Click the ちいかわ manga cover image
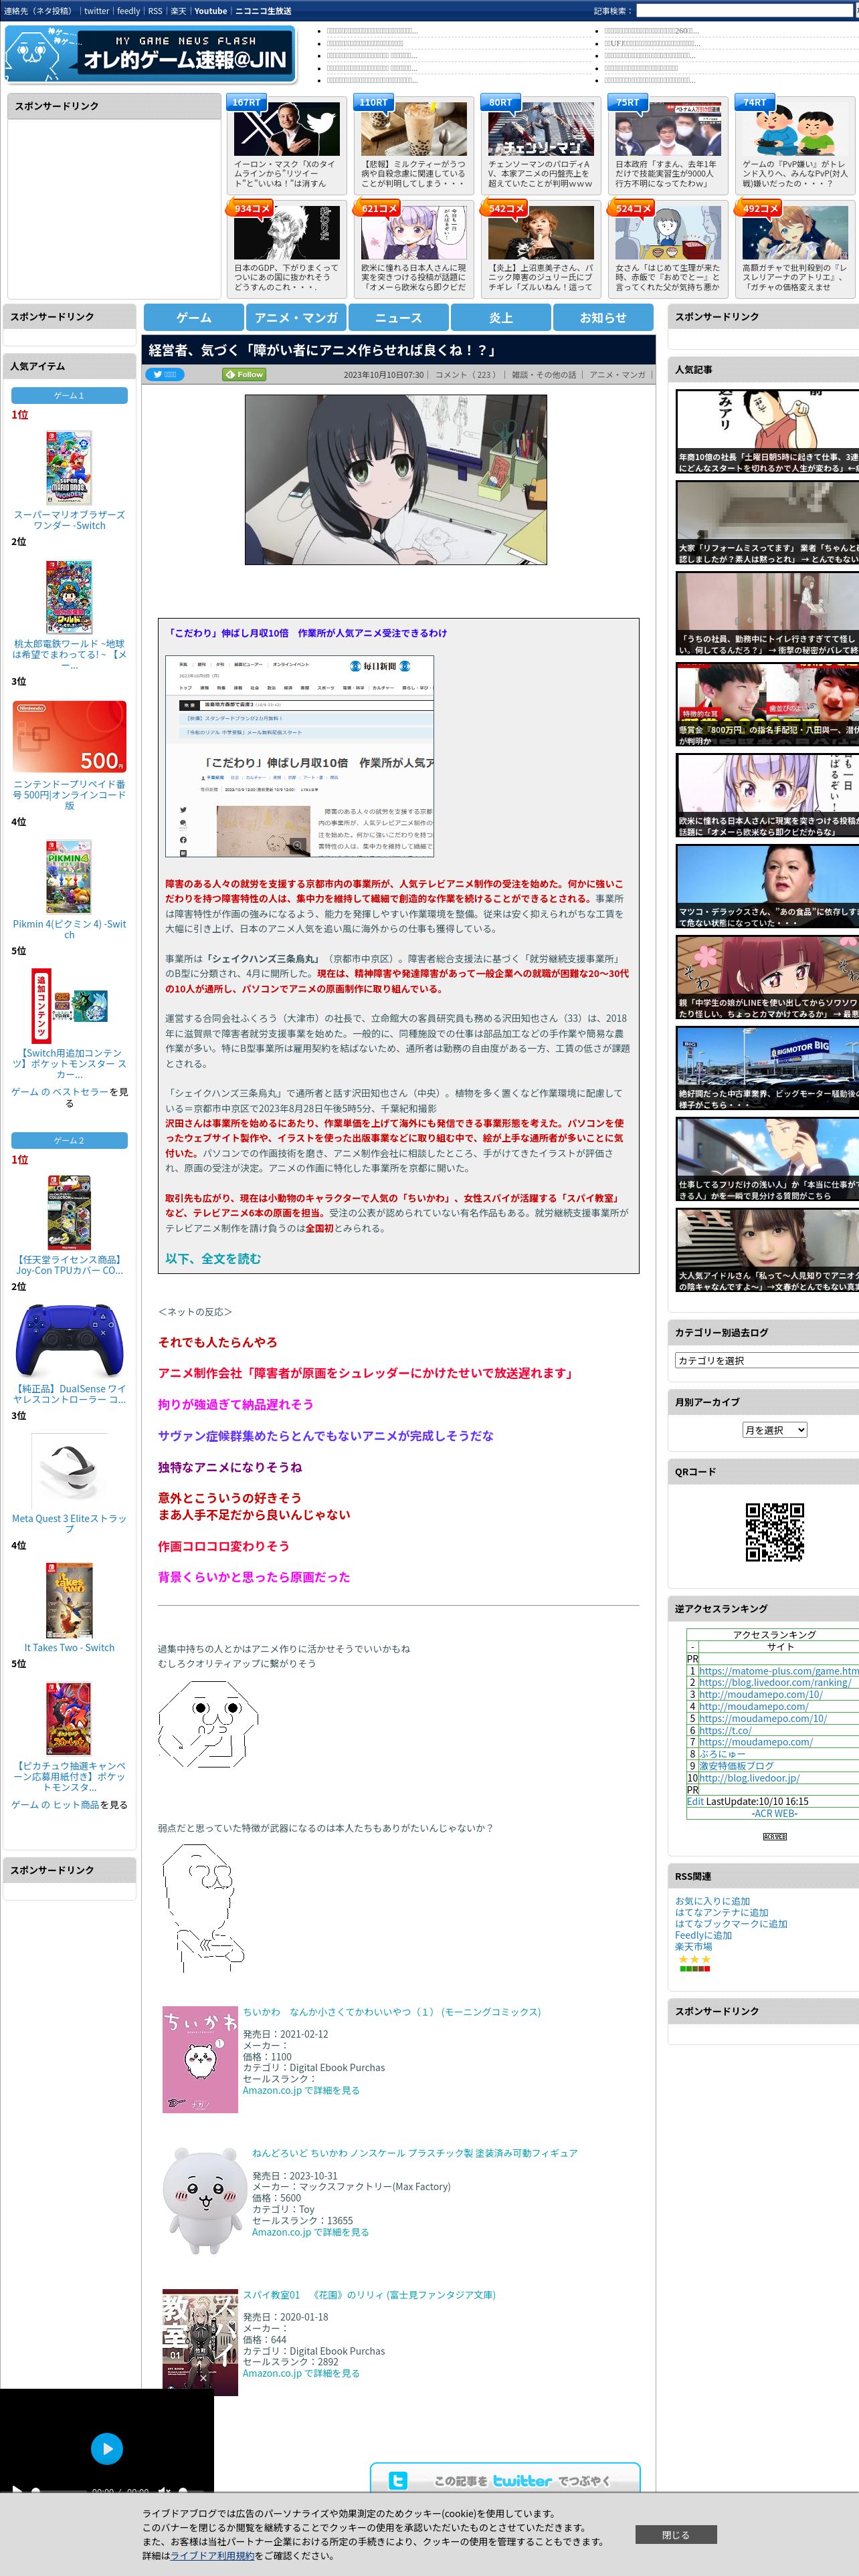This screenshot has width=859, height=2576. (200, 2060)
